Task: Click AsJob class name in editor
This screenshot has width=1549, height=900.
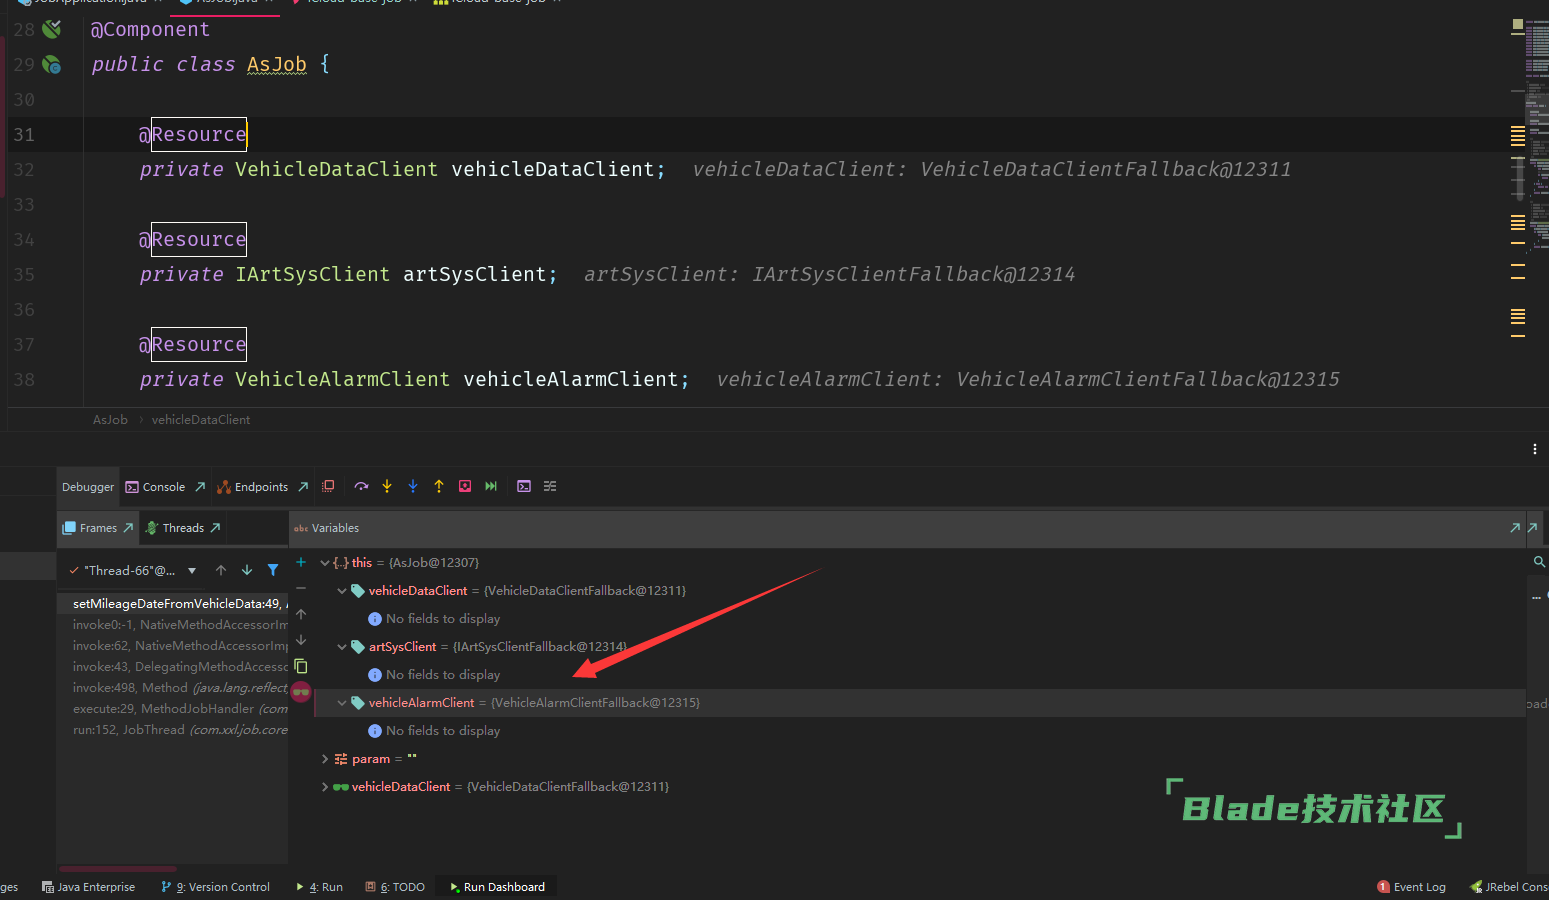Action: pos(277,64)
